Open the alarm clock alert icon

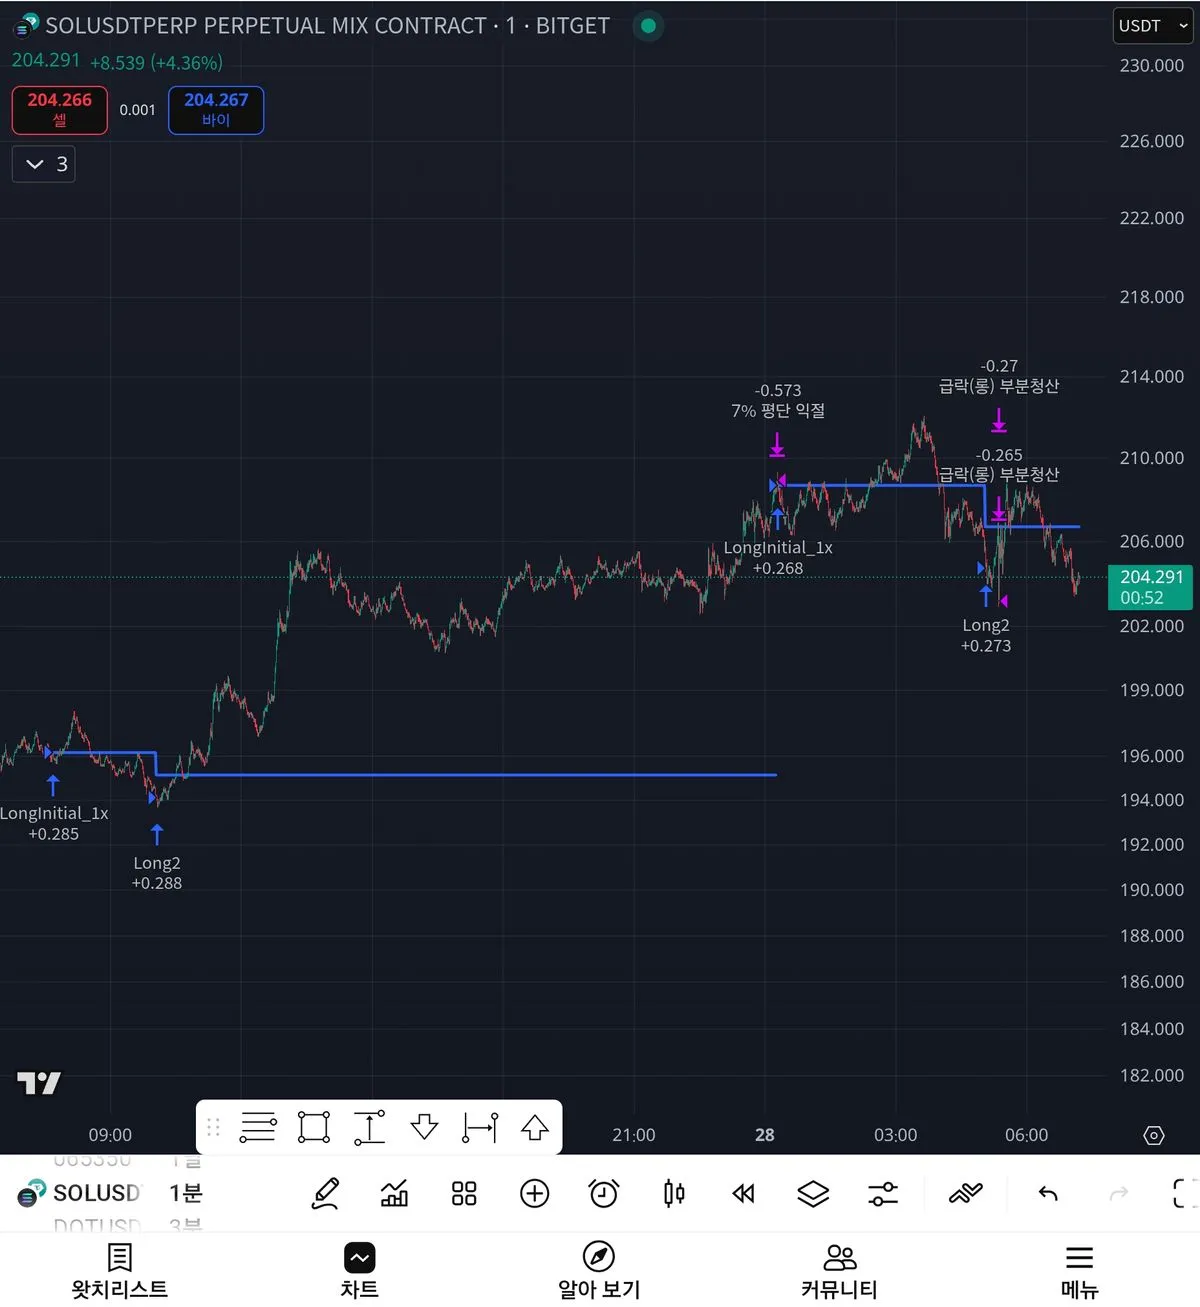(x=604, y=1193)
